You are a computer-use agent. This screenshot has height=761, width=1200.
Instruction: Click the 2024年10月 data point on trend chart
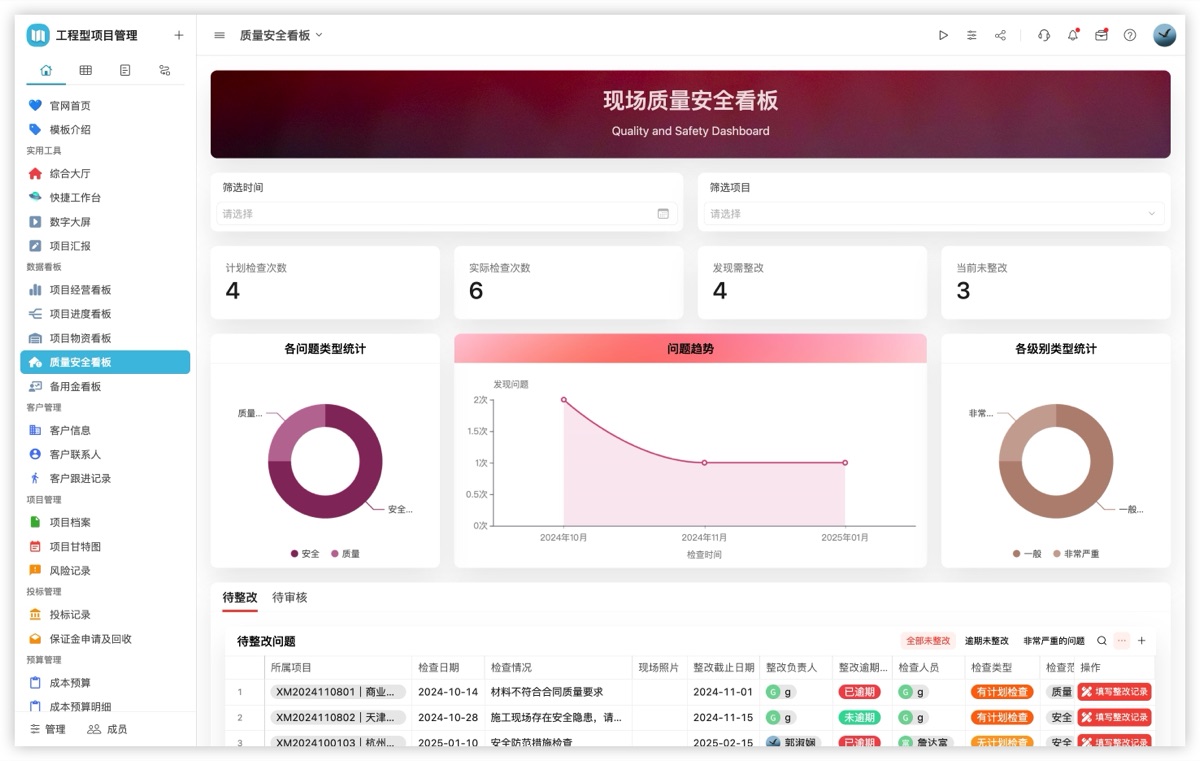point(564,400)
